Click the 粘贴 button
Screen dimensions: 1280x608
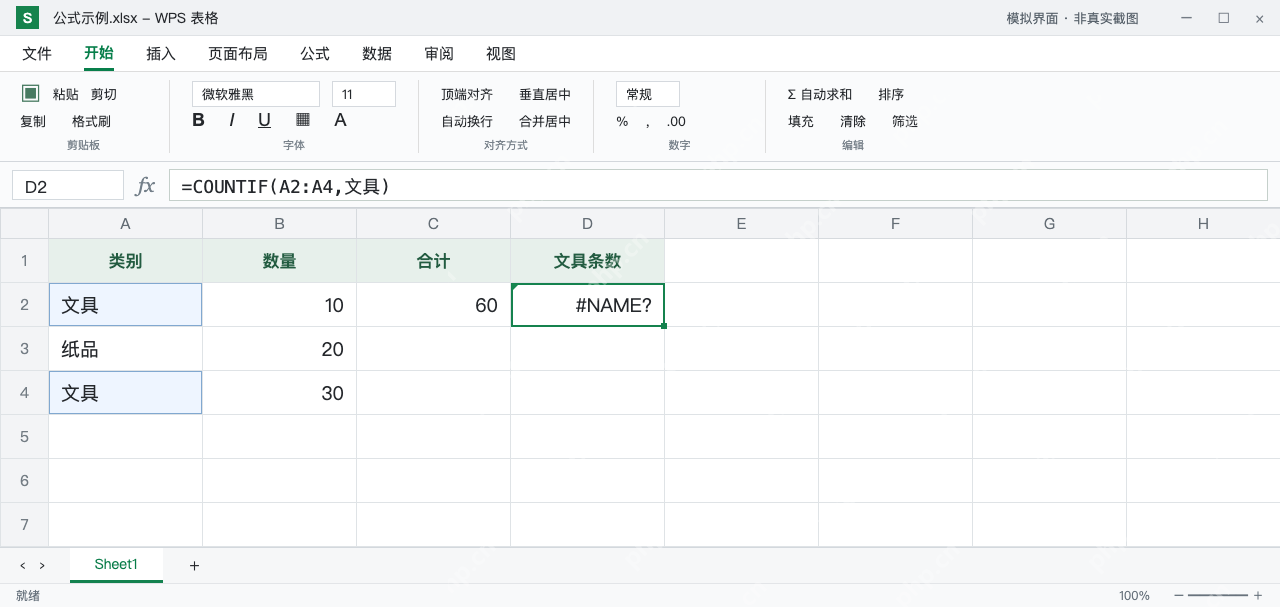click(x=66, y=94)
